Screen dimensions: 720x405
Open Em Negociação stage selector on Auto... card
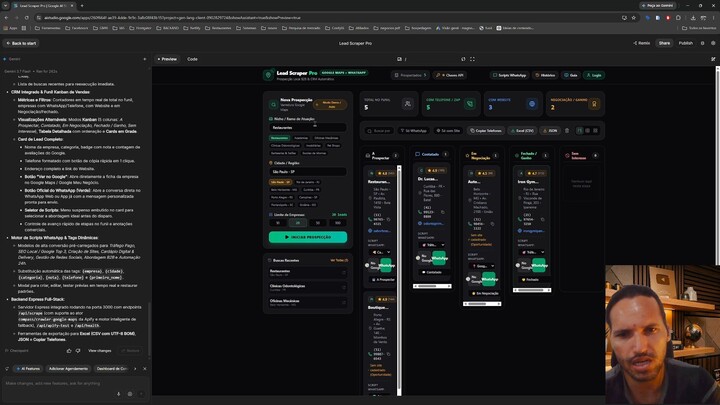(x=484, y=293)
